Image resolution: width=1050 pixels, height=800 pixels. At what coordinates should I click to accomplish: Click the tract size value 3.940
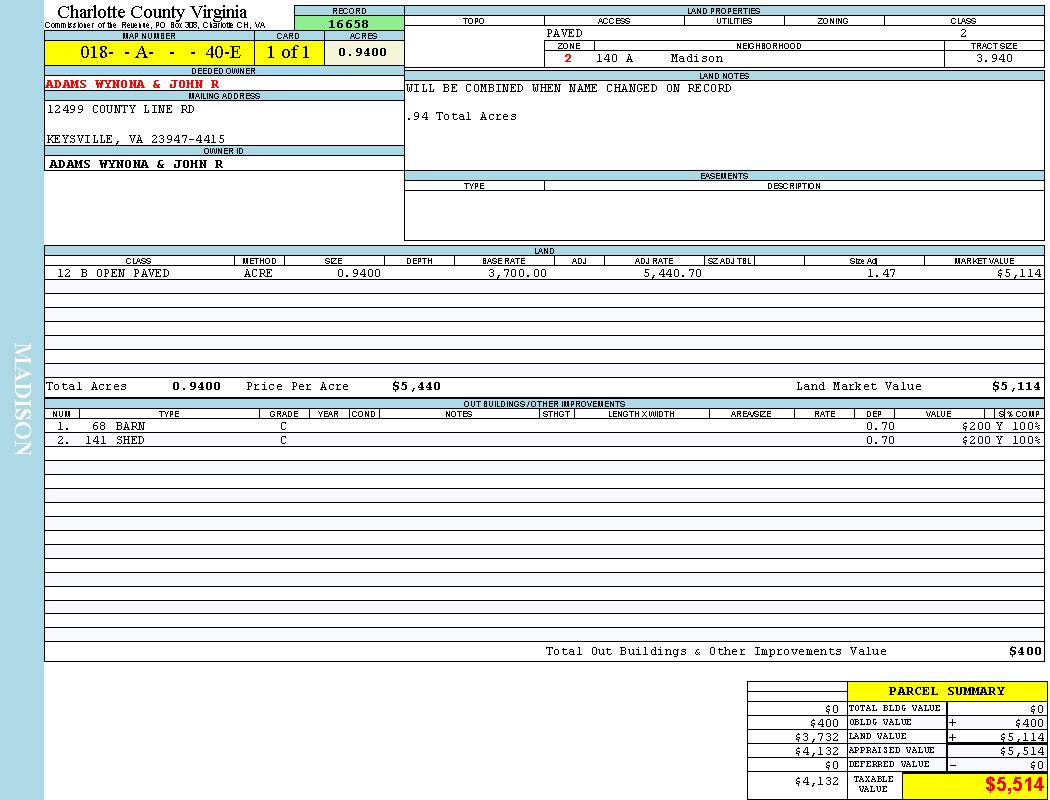(x=994, y=58)
